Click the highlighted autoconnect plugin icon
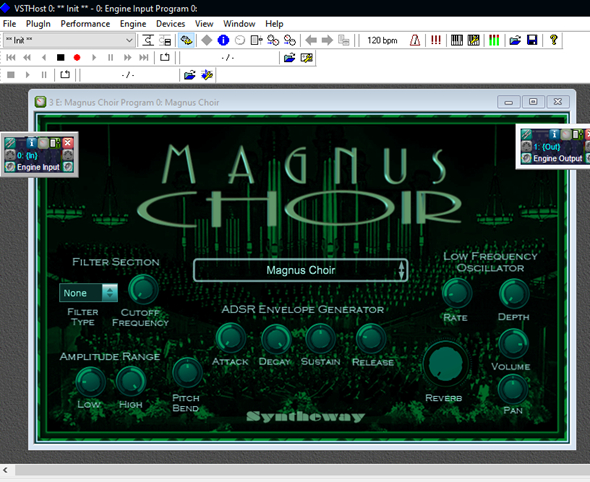This screenshot has height=482, width=590. tap(186, 40)
